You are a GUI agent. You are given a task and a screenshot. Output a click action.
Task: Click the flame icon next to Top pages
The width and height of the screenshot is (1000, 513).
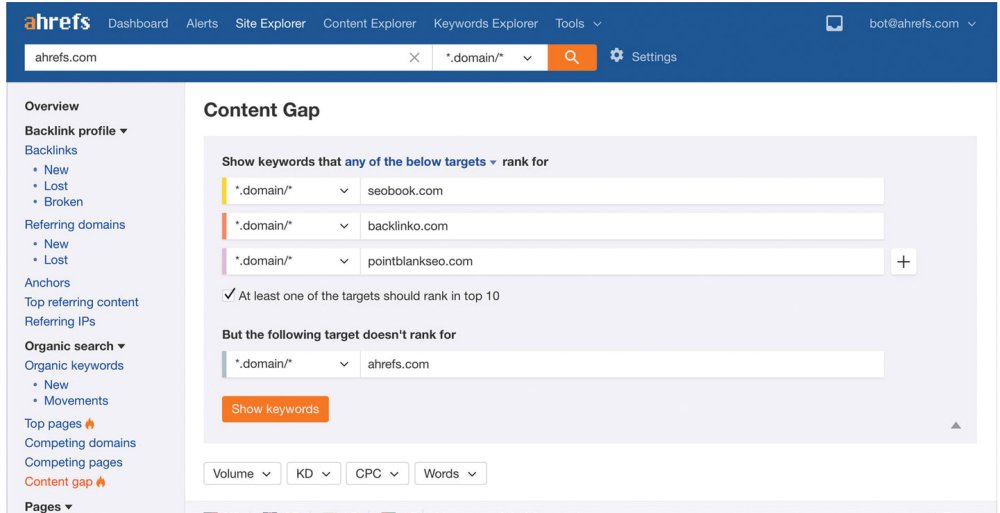point(90,424)
